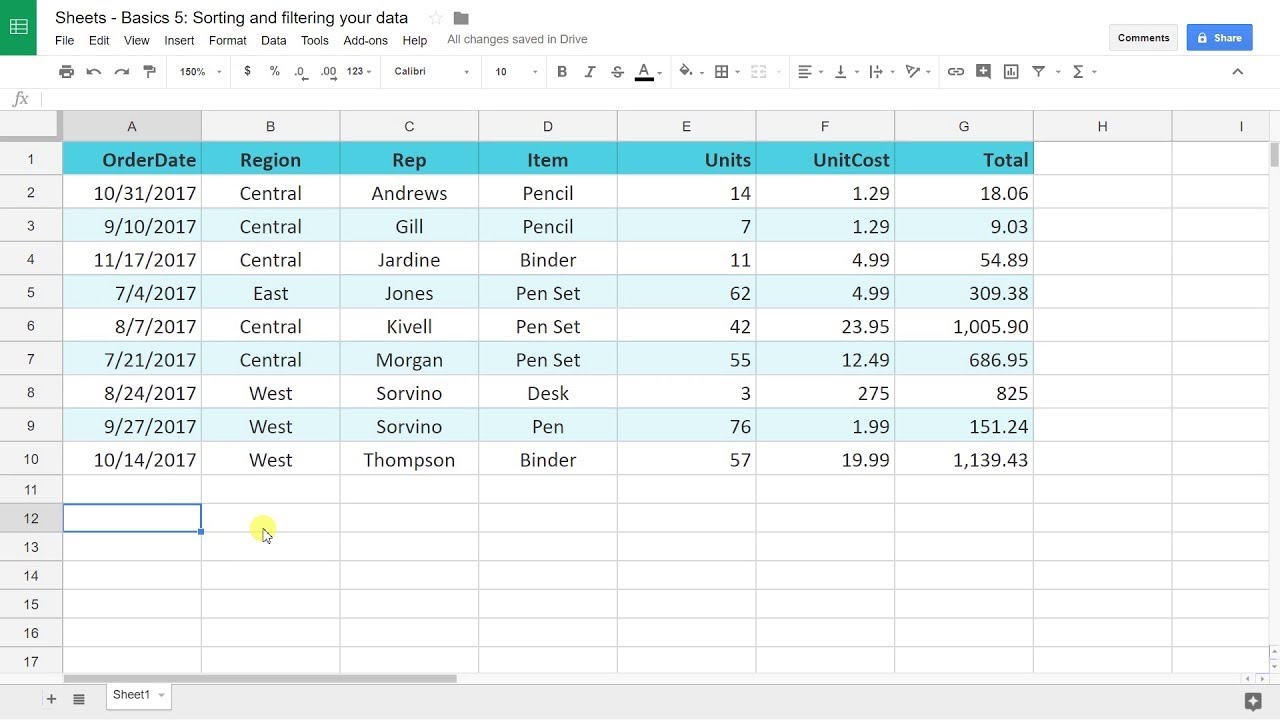Image resolution: width=1280 pixels, height=720 pixels.
Task: Select the cell containing Thompson
Action: [x=409, y=460]
